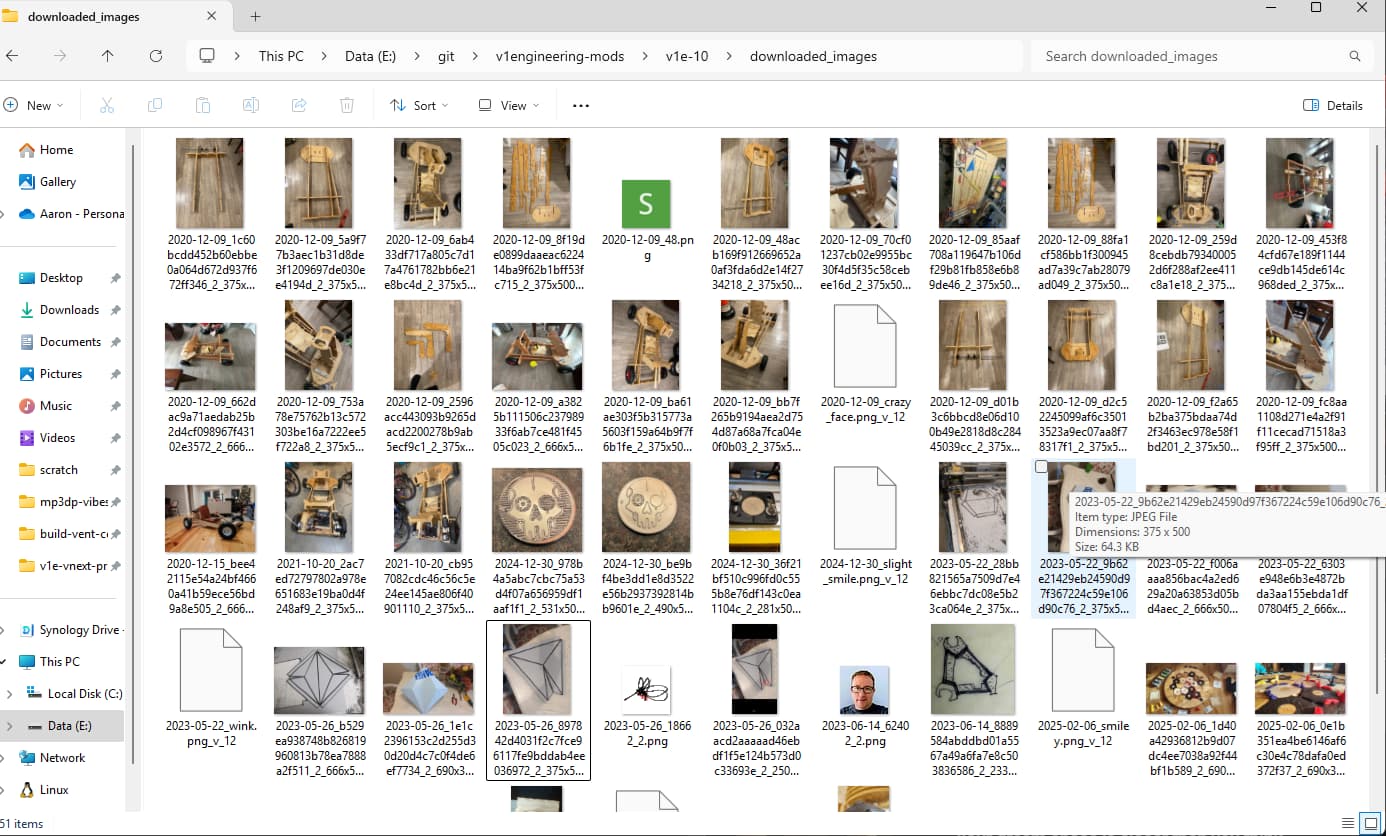Expand the Local Disk (C:) tree node
1386x836 pixels.
pos(10,693)
